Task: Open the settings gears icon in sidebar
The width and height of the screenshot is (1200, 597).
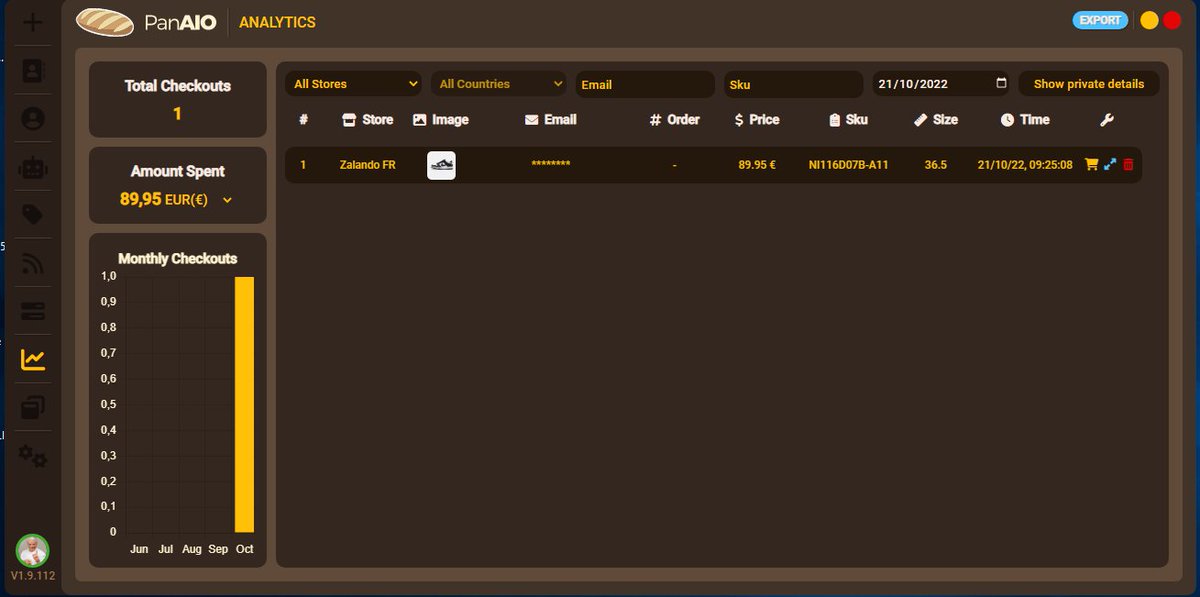Action: (33, 455)
